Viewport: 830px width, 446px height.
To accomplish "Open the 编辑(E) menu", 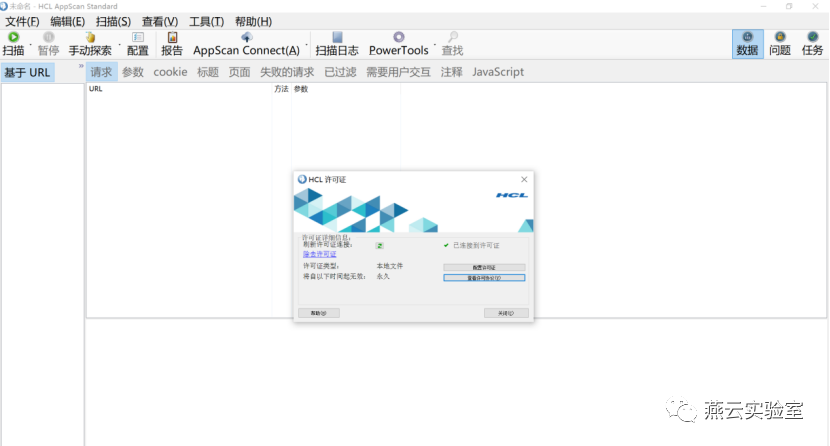I will coord(67,22).
